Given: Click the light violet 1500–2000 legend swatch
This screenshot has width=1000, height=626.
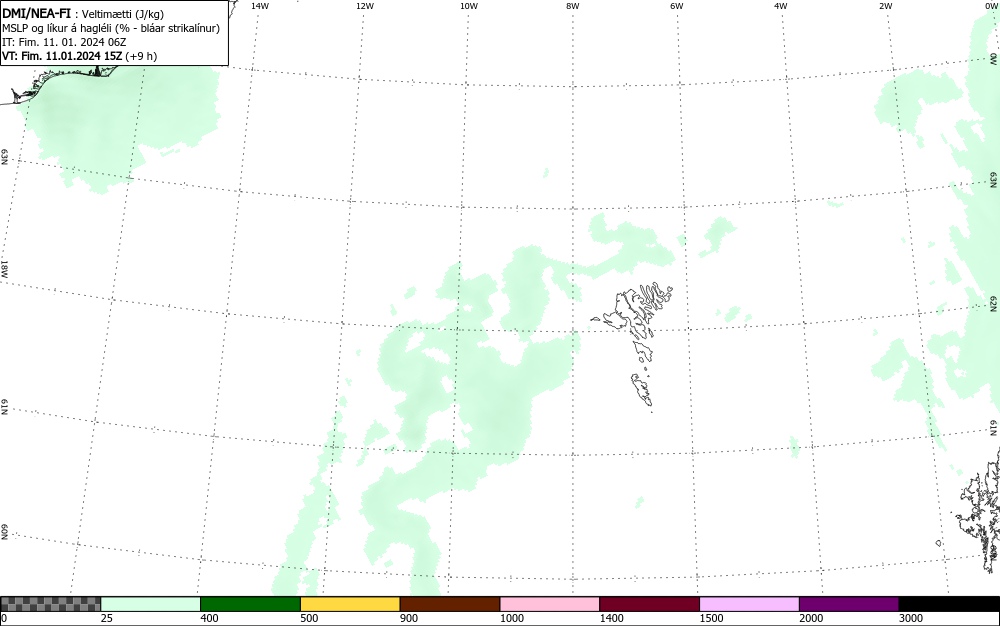Looking at the screenshot, I should click(x=749, y=604).
